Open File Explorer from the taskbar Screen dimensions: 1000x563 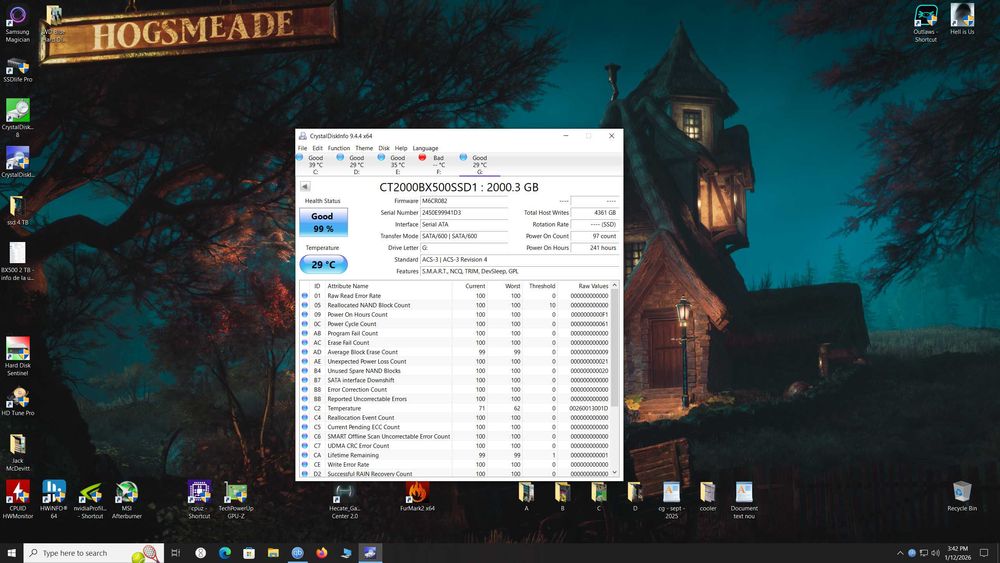click(273, 553)
